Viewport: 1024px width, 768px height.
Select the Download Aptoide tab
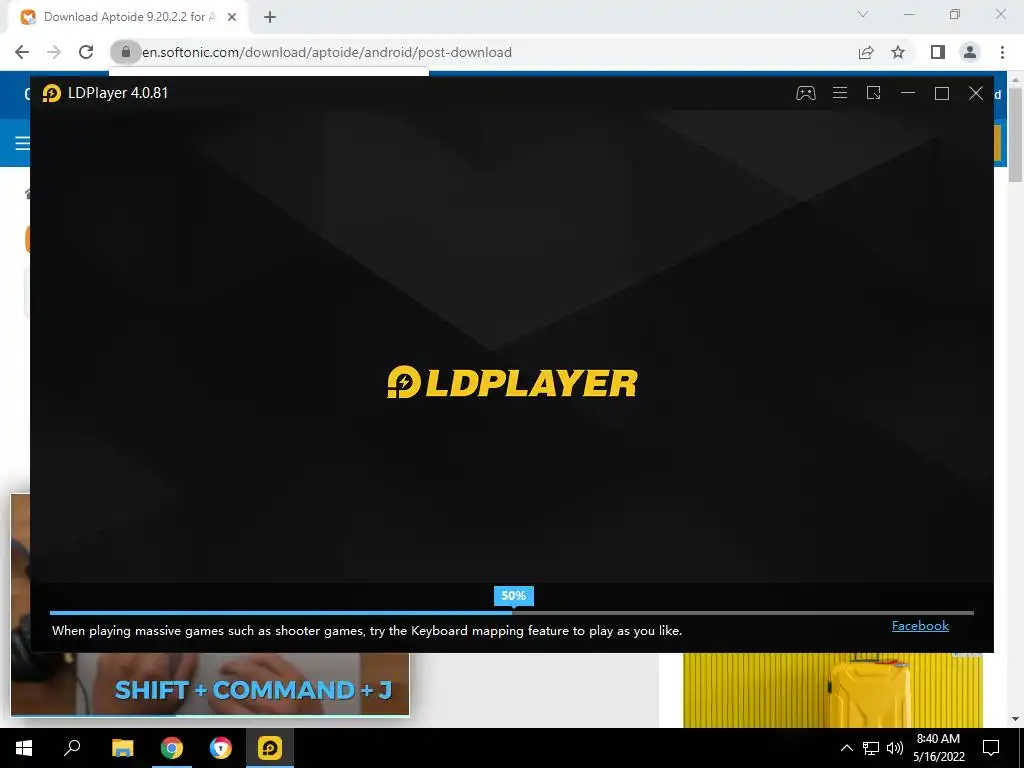[127, 17]
